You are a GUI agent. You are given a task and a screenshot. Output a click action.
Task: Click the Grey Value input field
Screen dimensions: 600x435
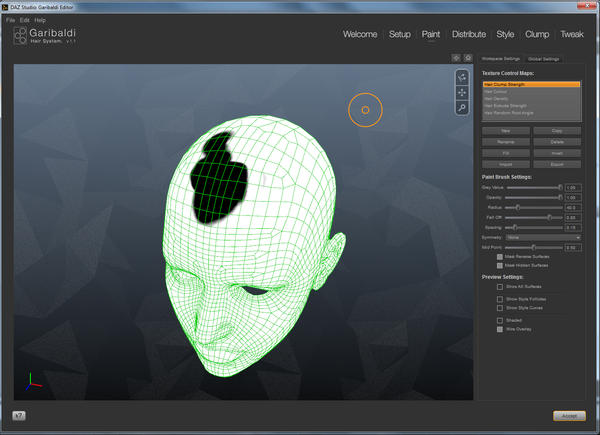(x=573, y=187)
